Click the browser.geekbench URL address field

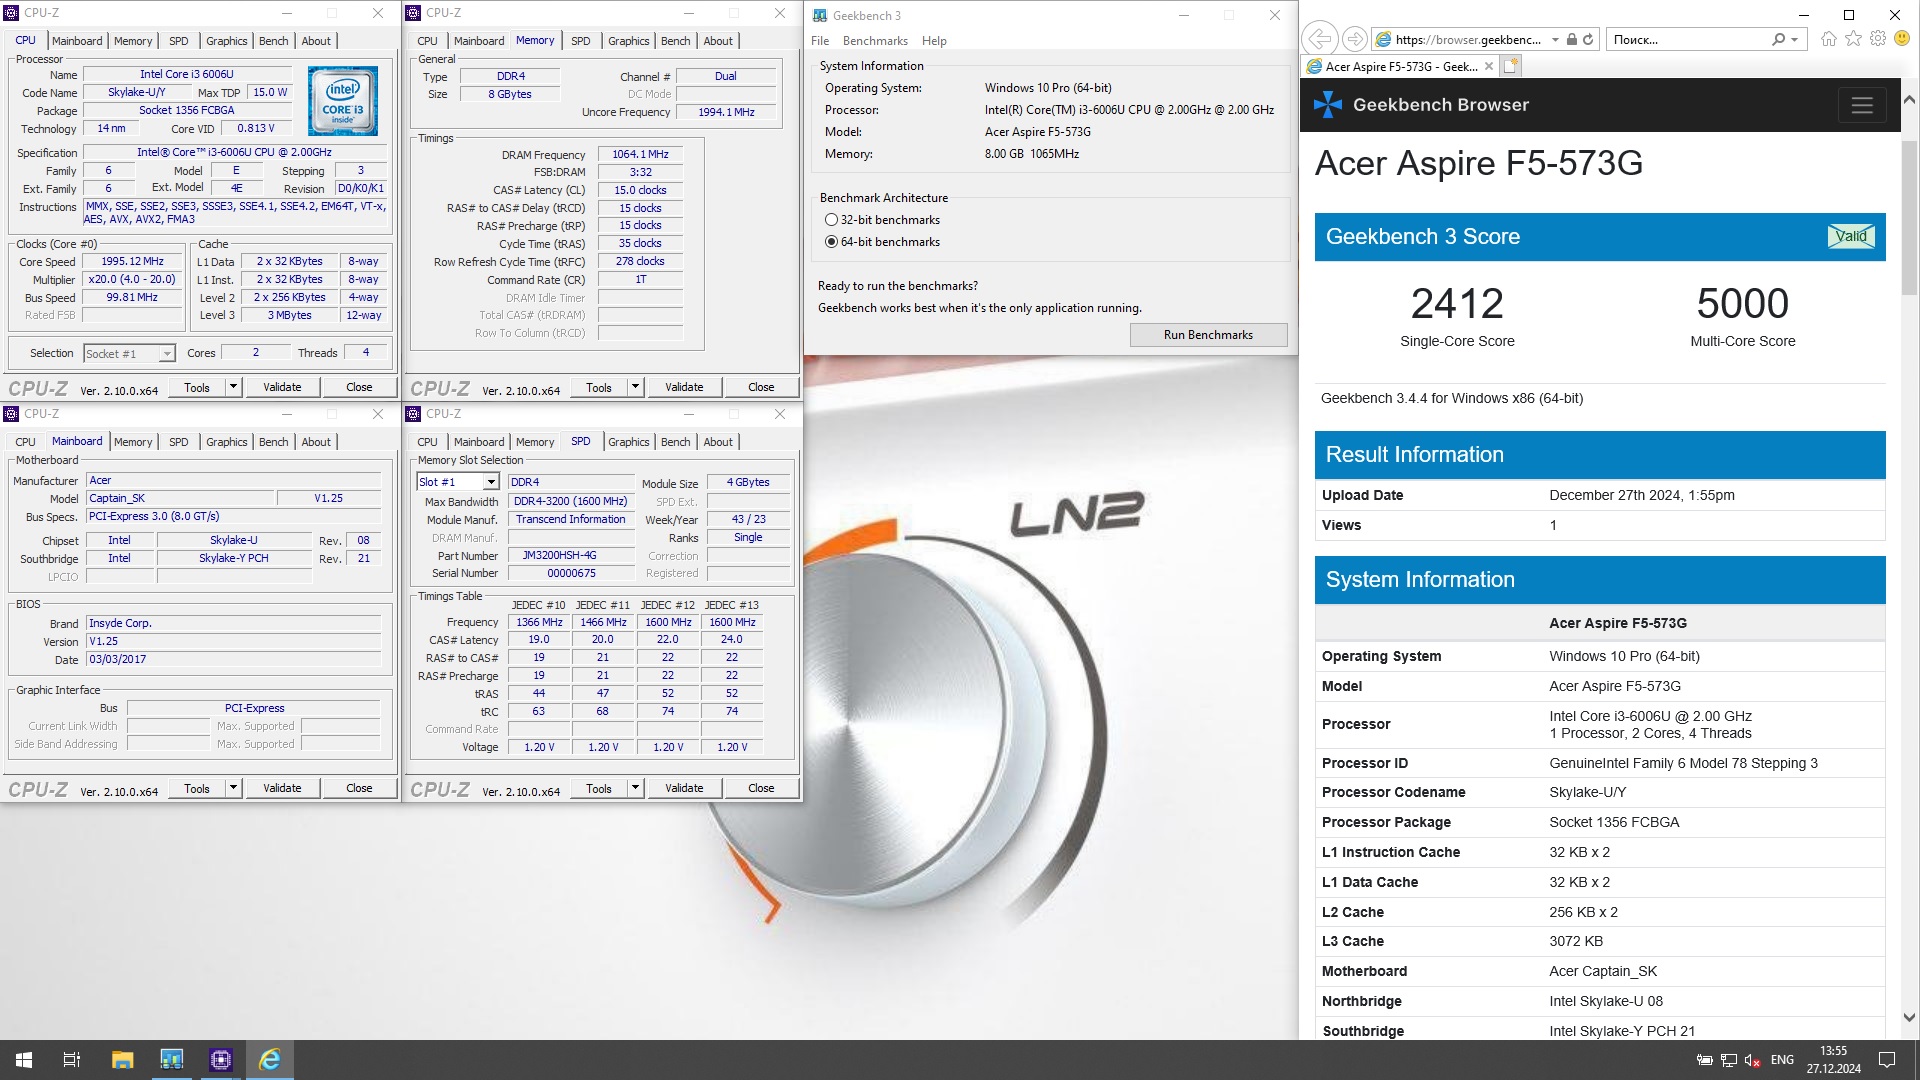tap(1469, 40)
